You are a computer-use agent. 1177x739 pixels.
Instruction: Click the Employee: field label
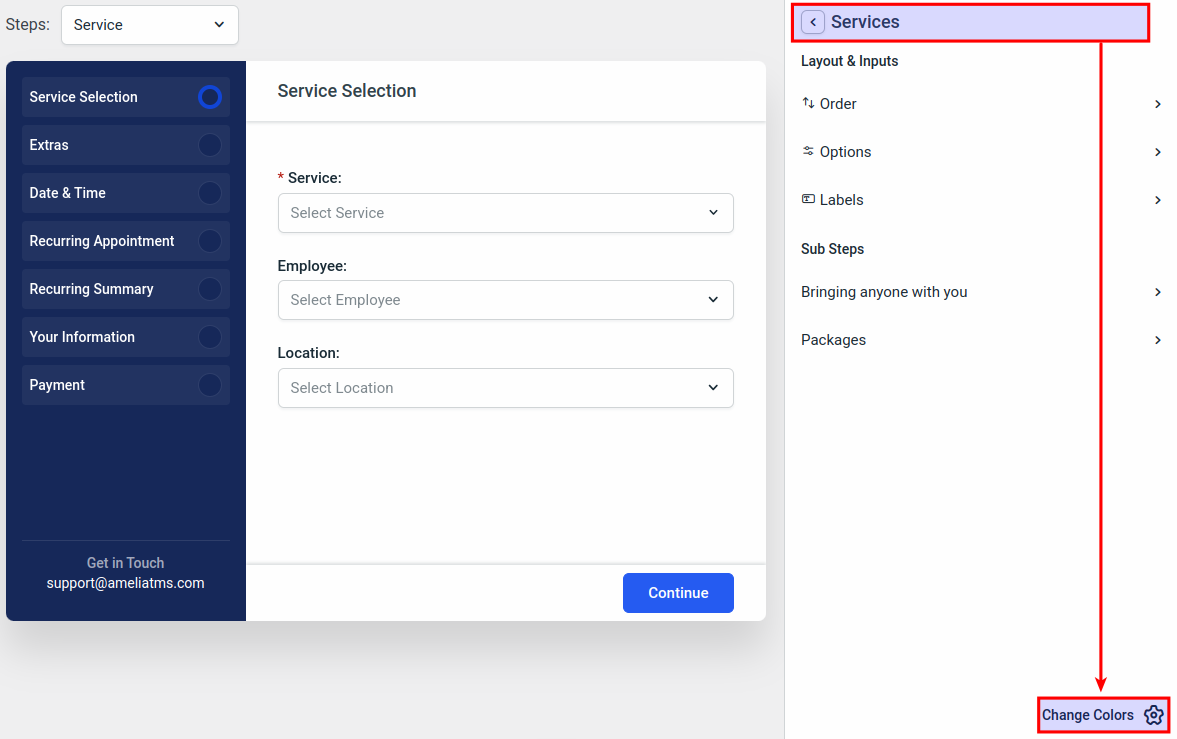[312, 266]
